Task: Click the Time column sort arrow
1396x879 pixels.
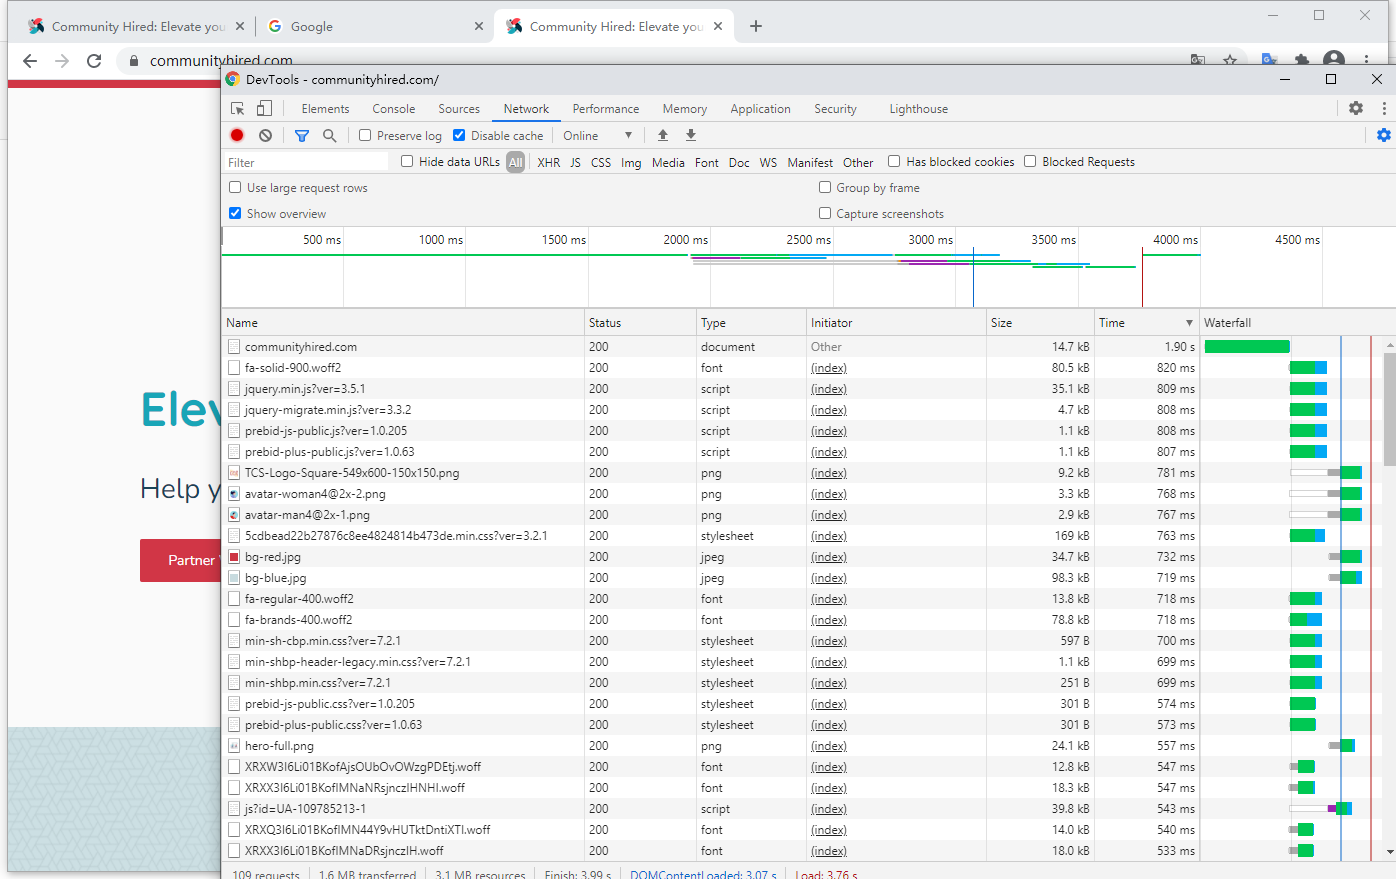Action: (x=1189, y=323)
